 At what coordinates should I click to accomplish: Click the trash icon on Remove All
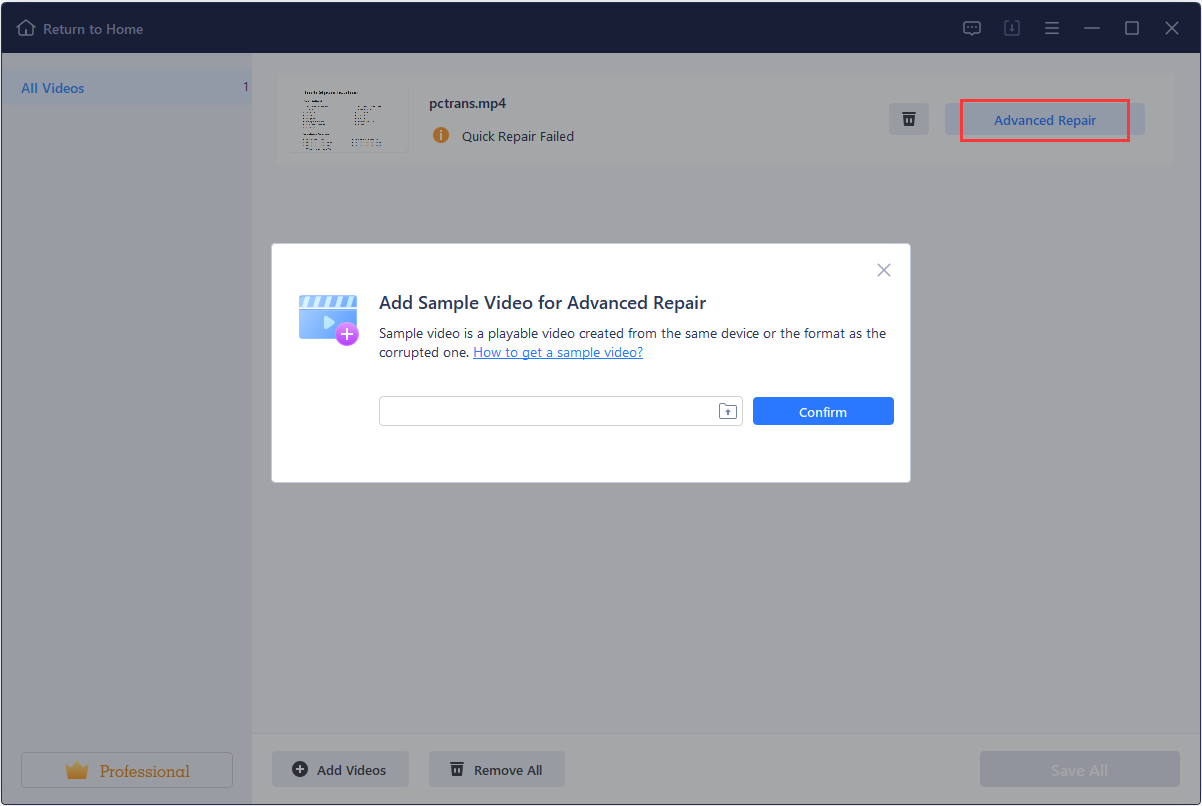[x=456, y=769]
